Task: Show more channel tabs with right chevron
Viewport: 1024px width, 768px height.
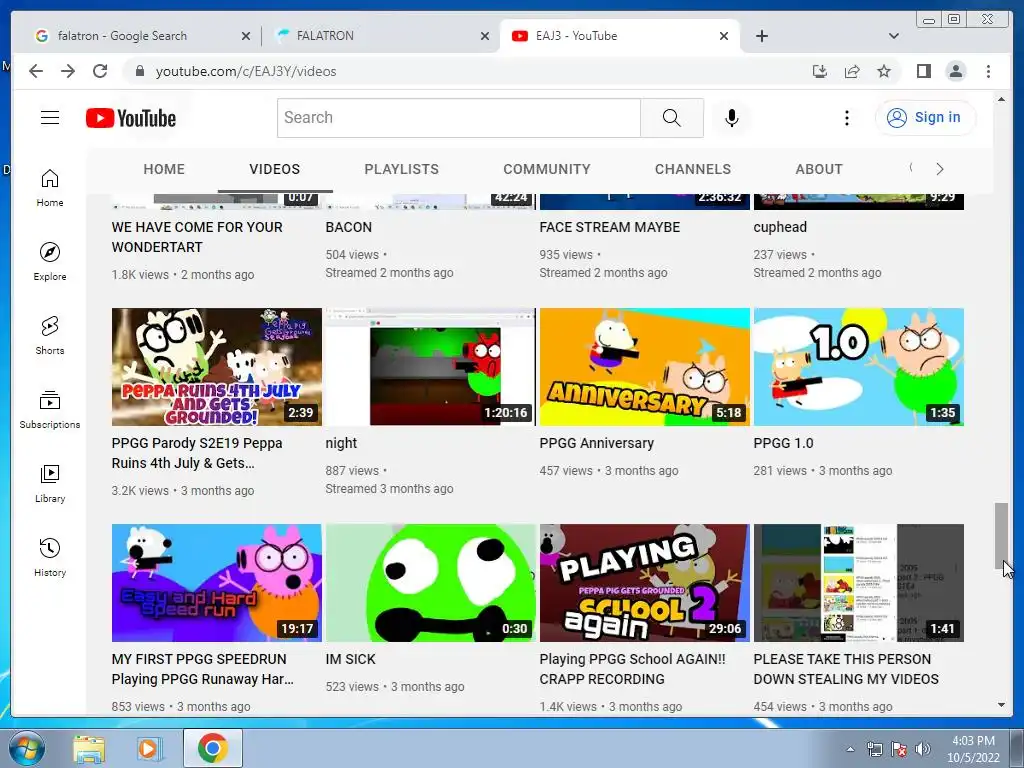Action: pyautogui.click(x=940, y=169)
